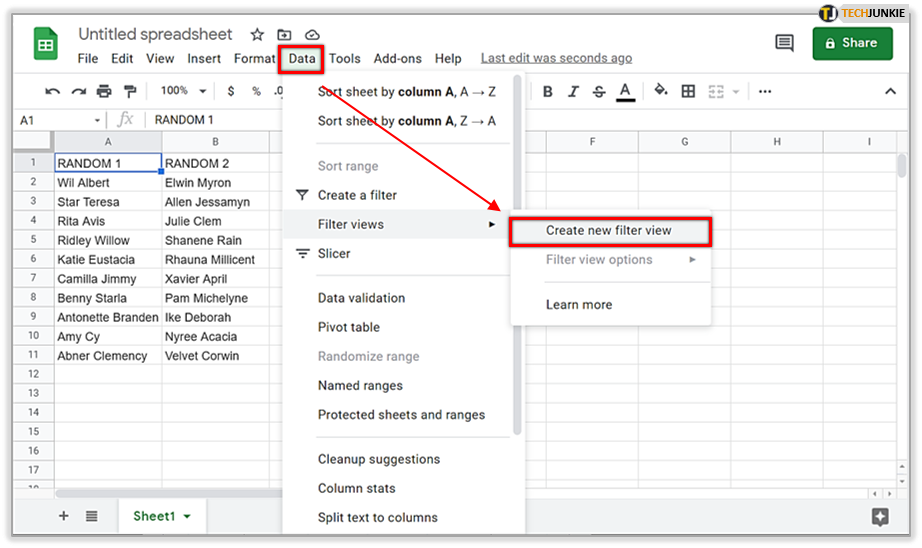
Task: Open the Explore icon at bottom right
Action: click(879, 516)
